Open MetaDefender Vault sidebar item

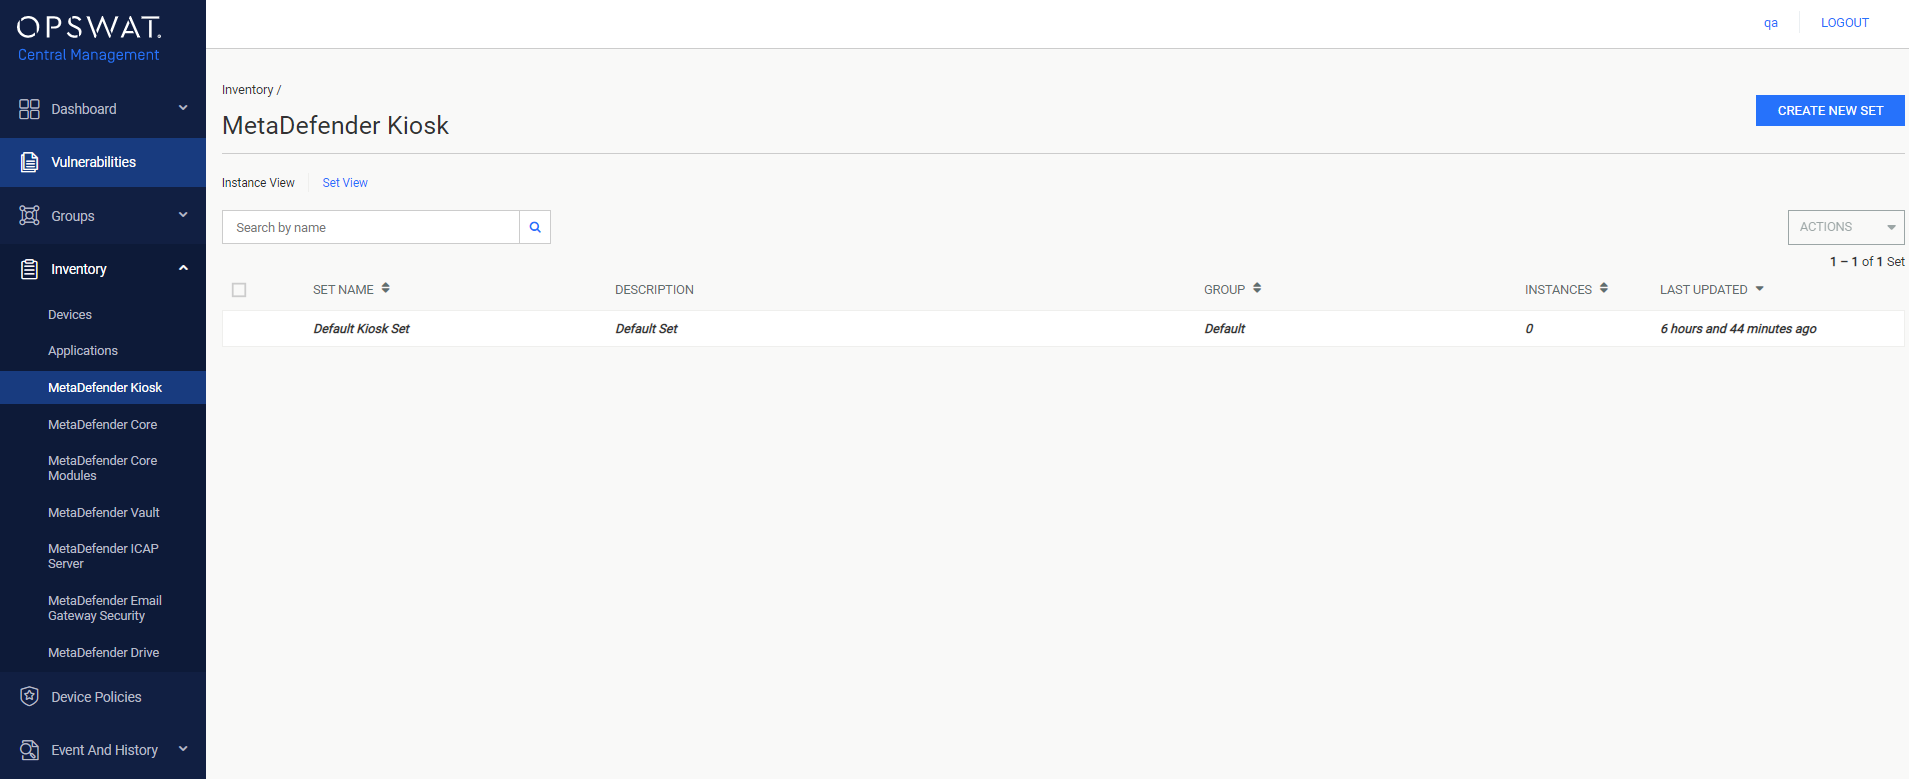point(104,513)
